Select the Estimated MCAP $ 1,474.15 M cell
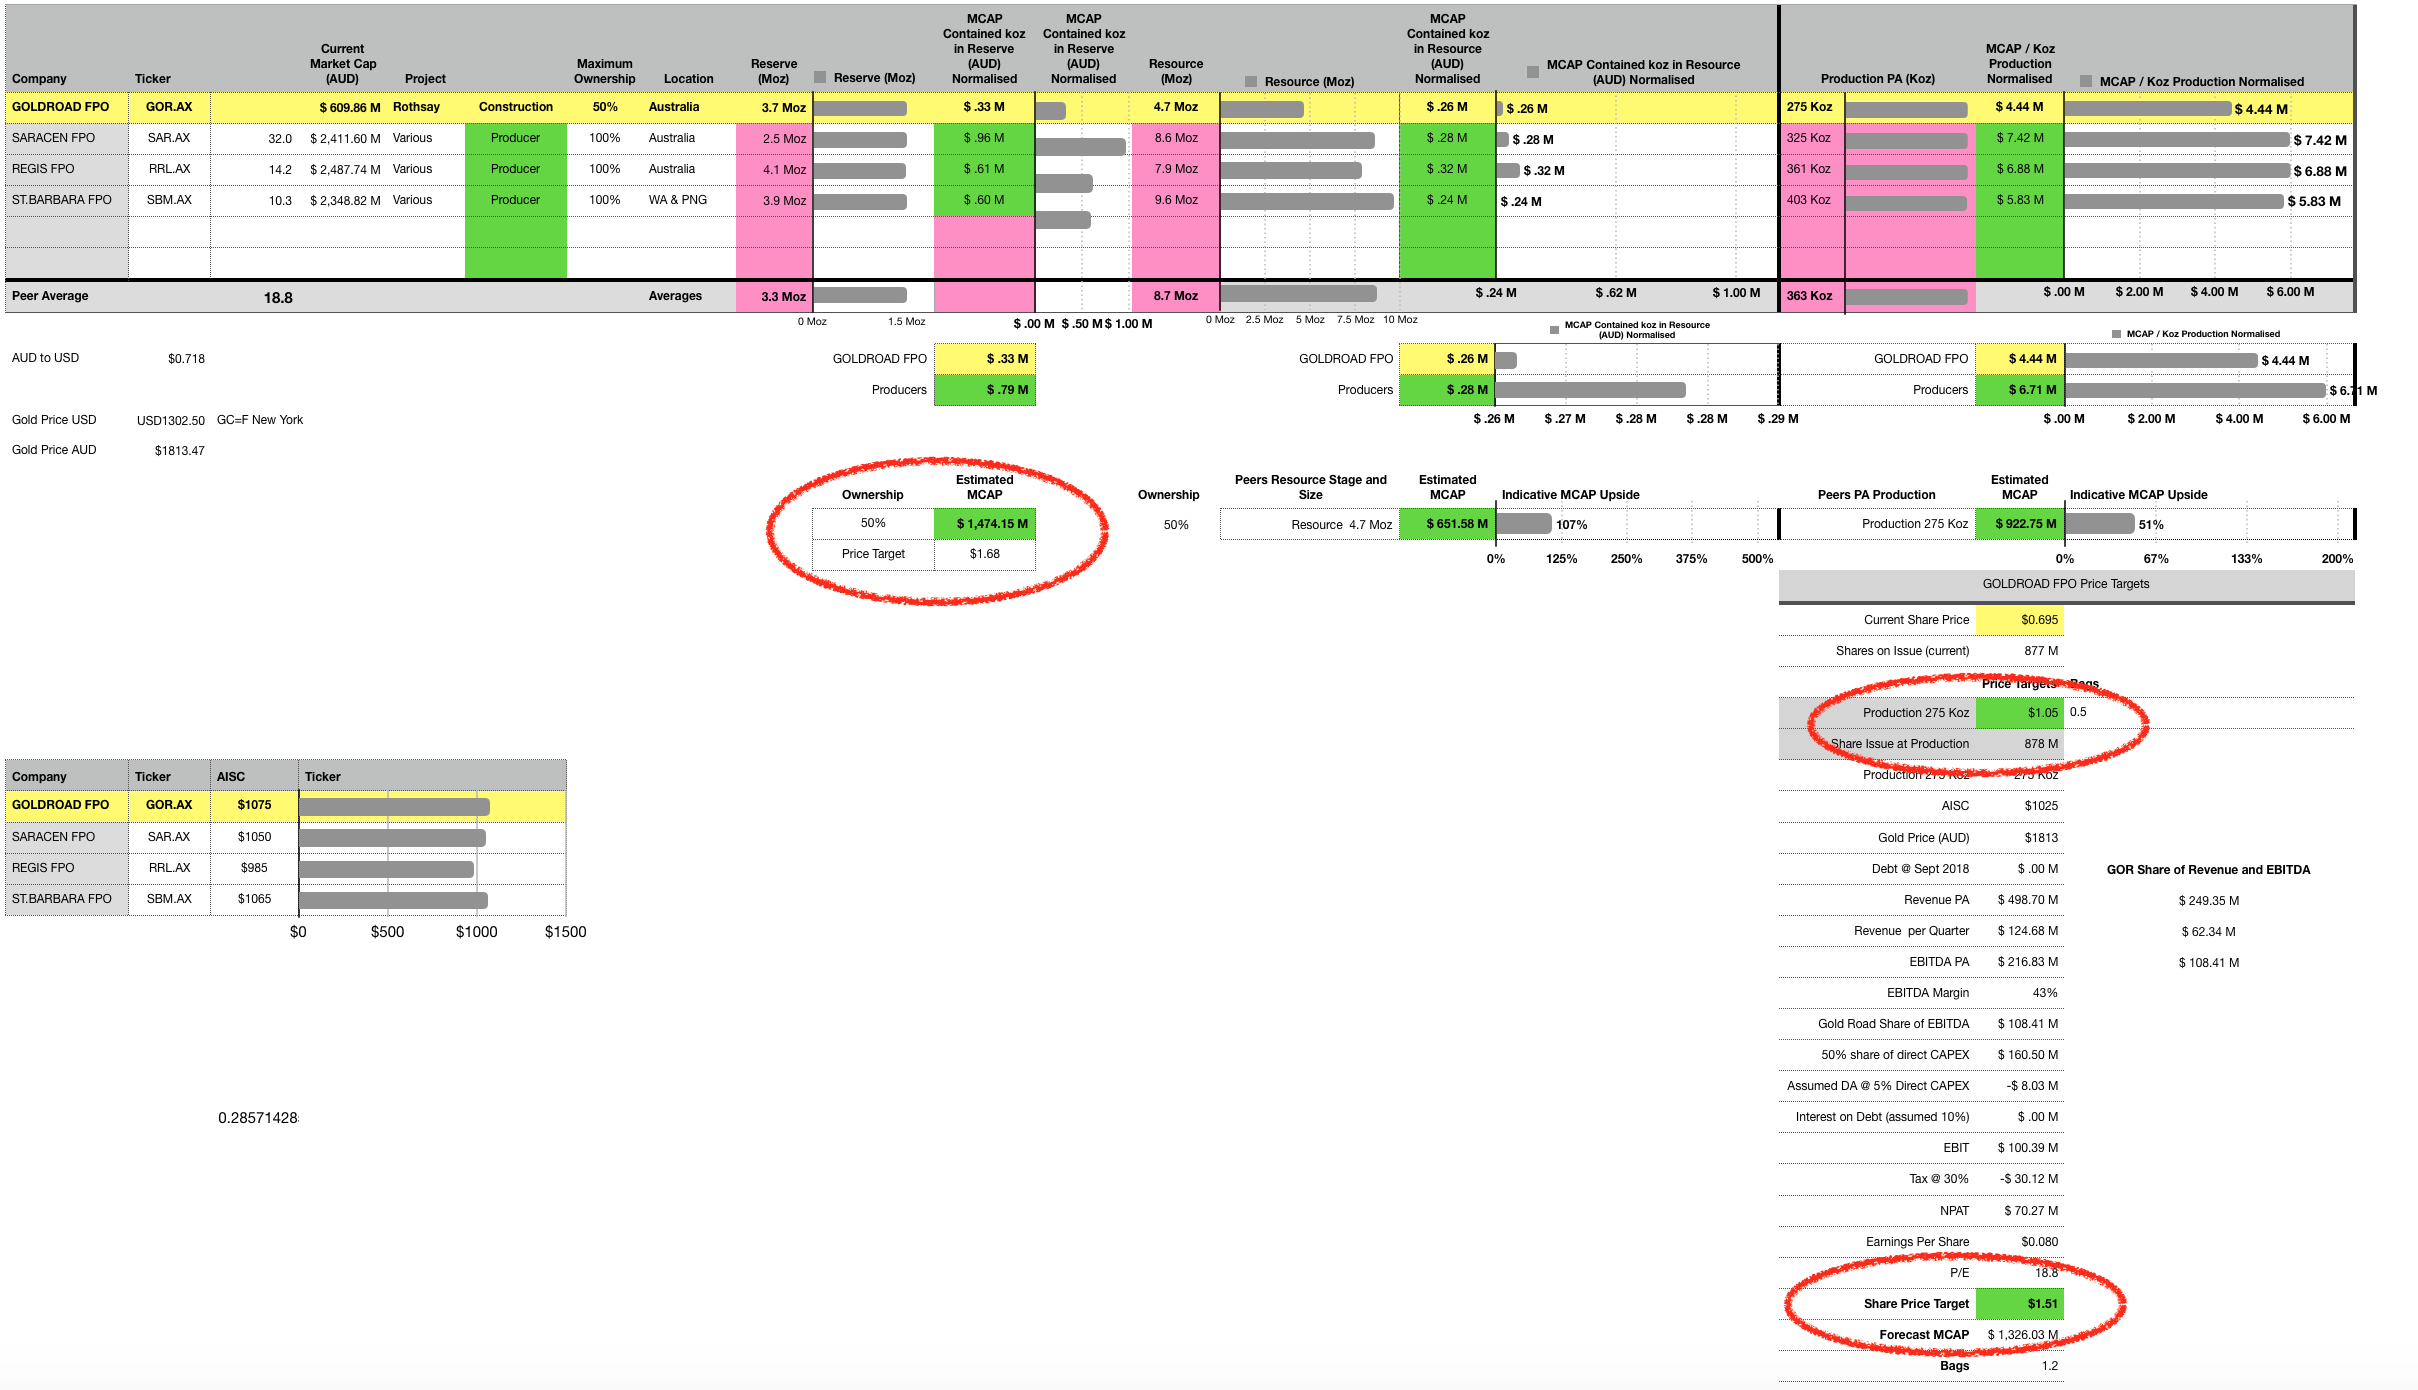Viewport: 2418px width, 1390px height. [984, 524]
